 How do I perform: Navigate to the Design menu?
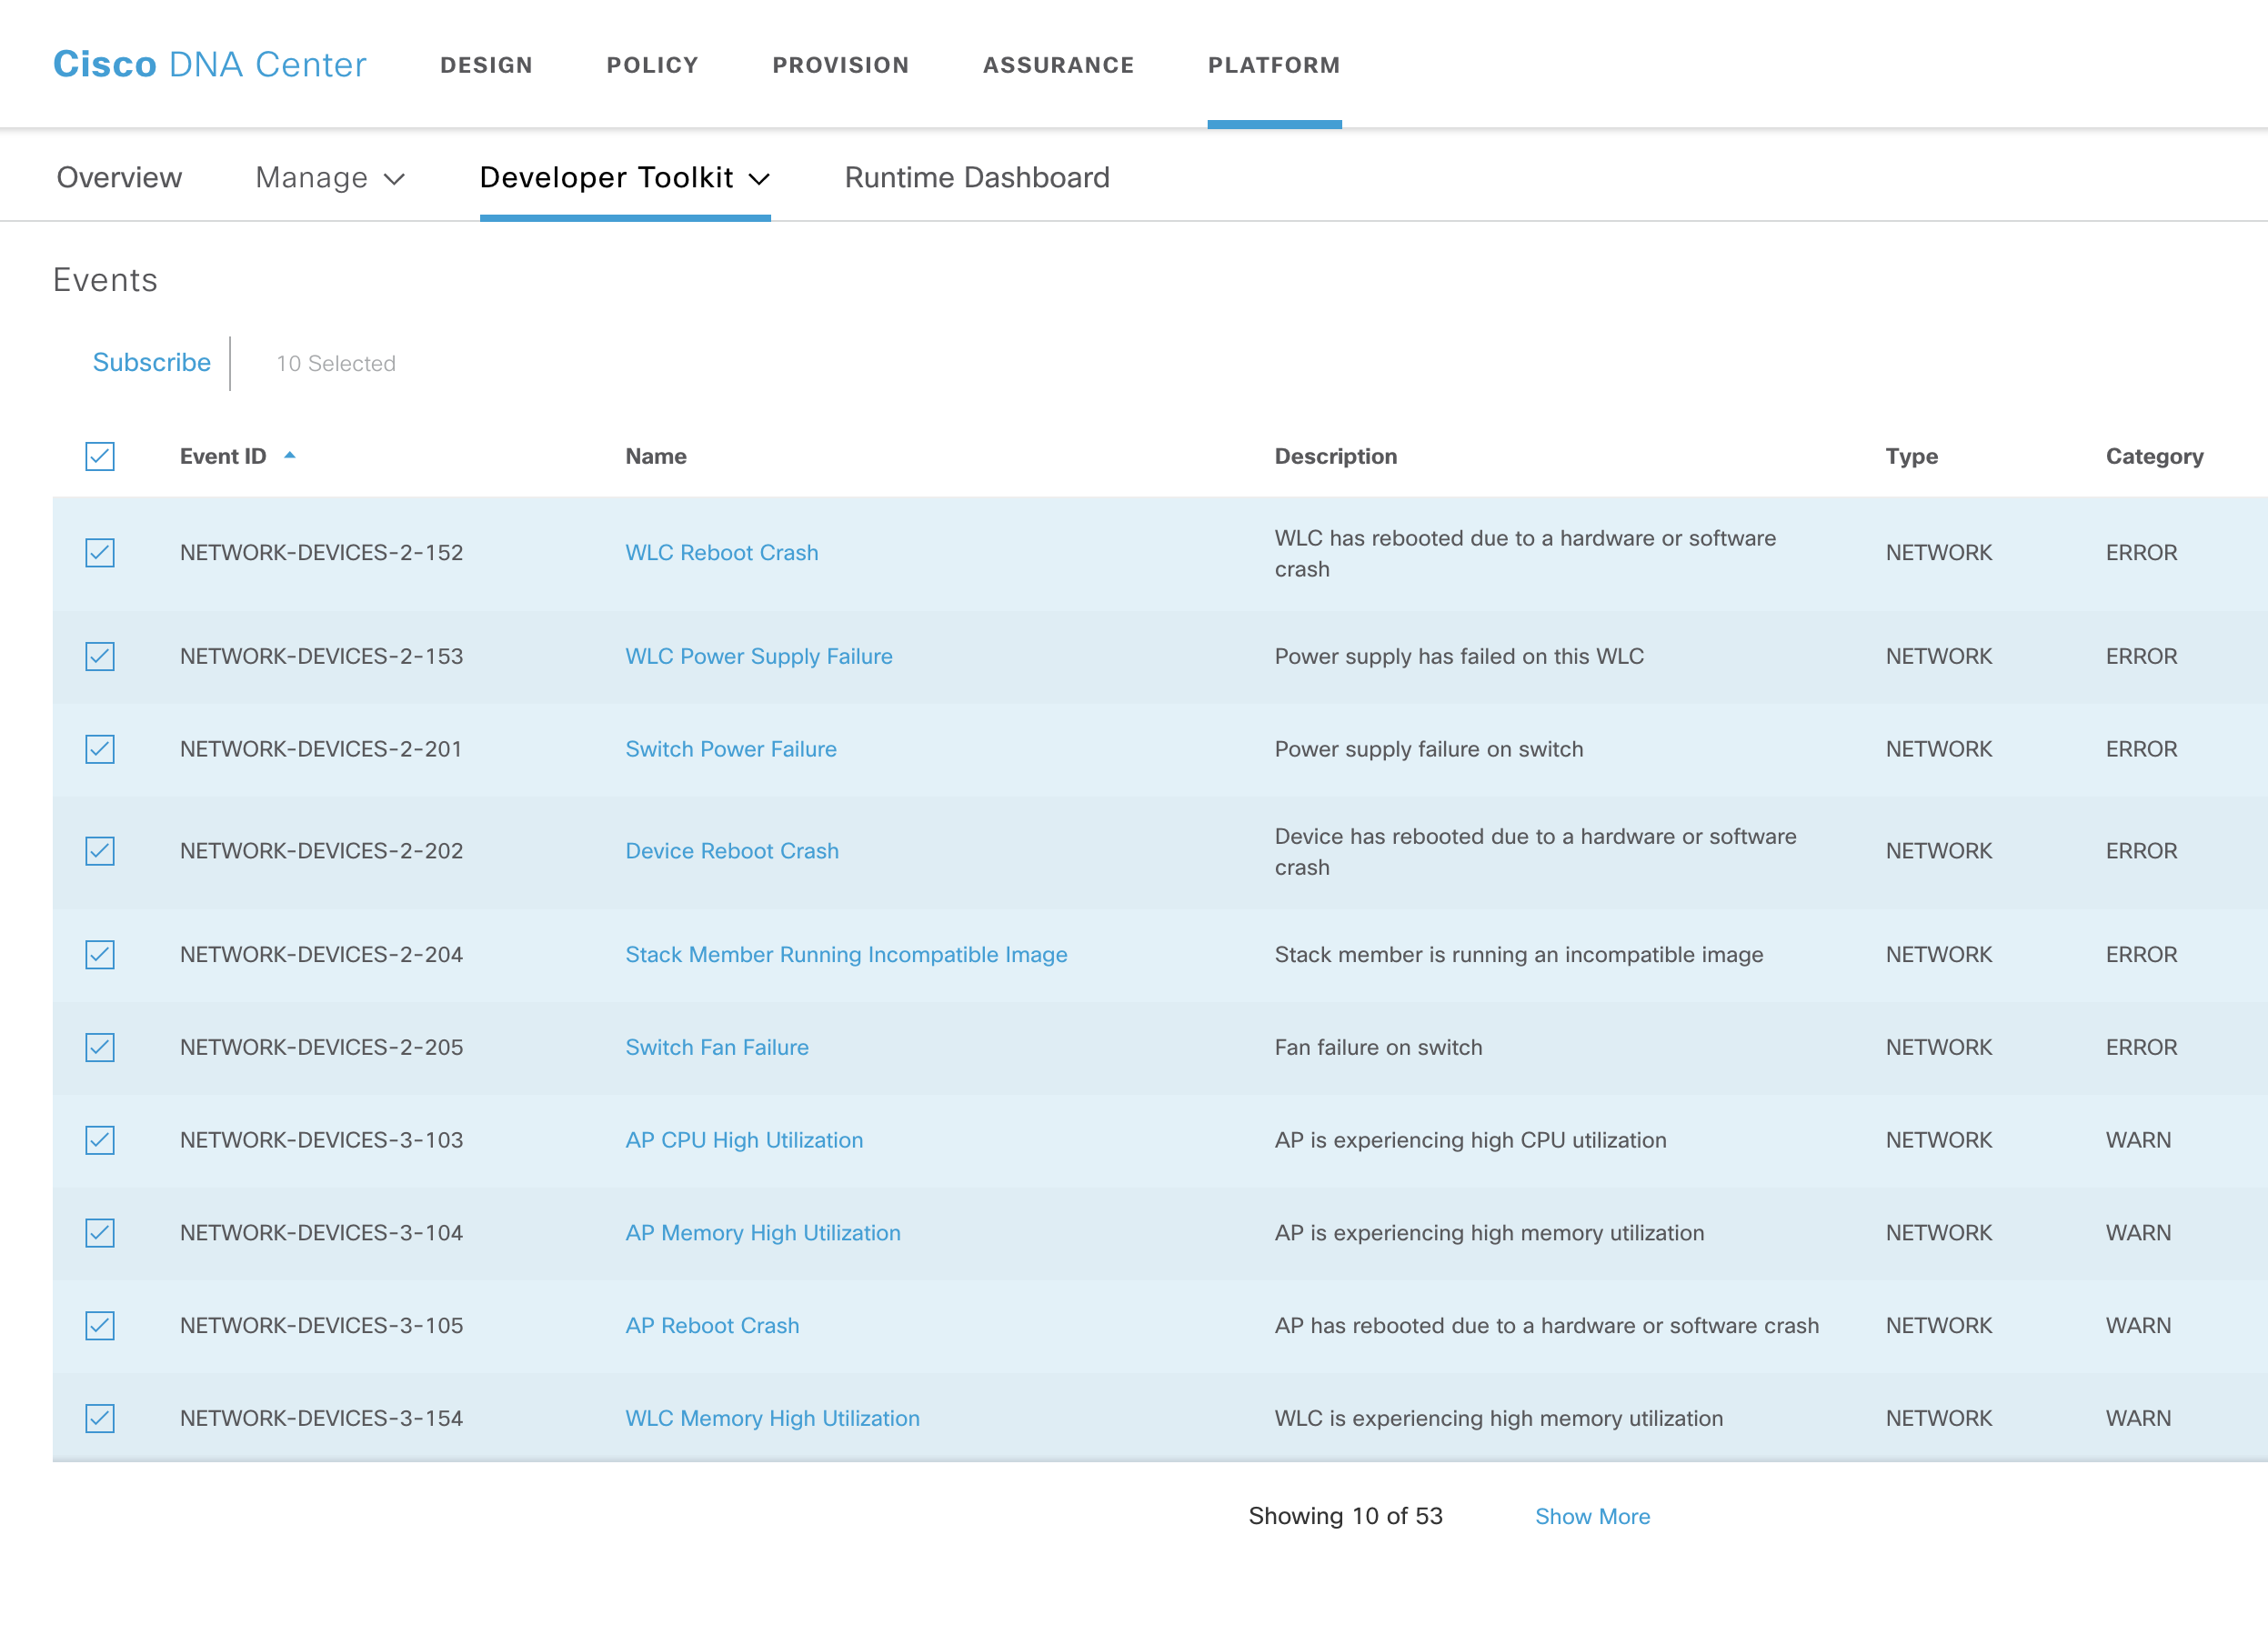tap(486, 65)
